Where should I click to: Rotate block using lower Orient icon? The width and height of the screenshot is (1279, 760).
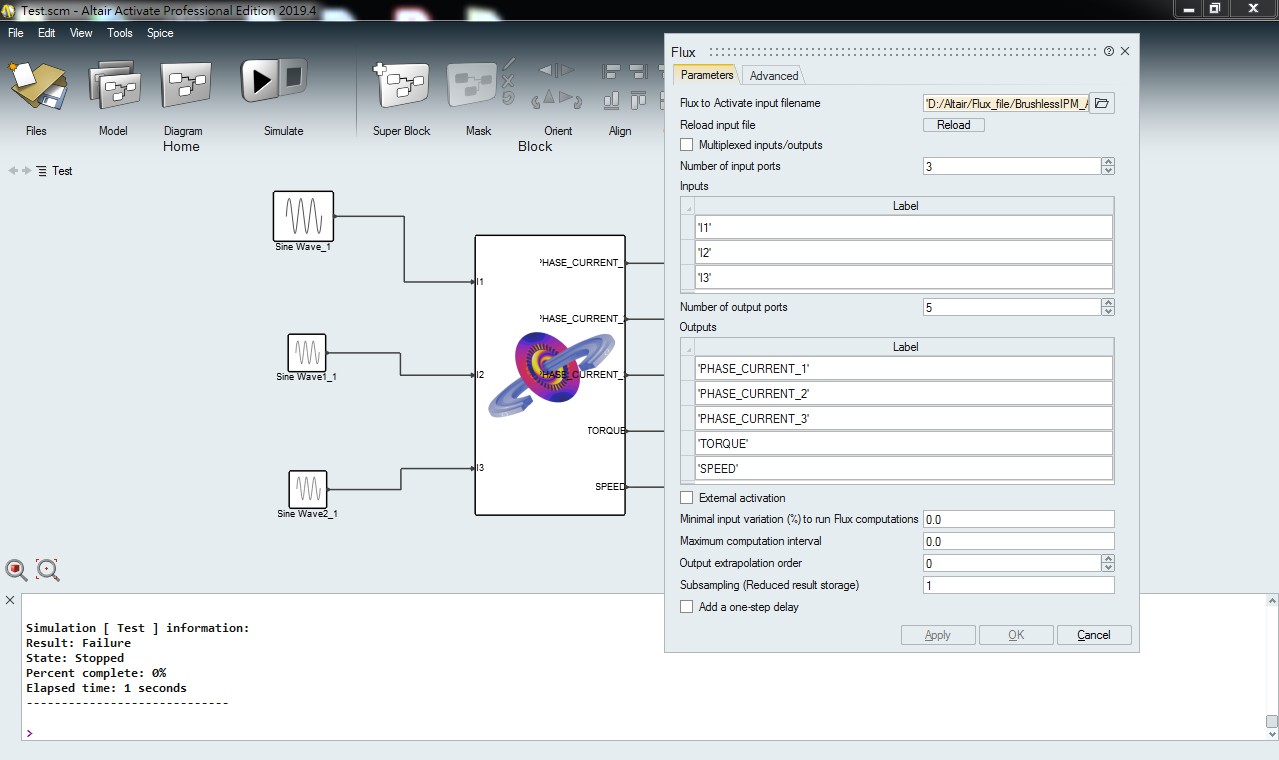coord(558,100)
